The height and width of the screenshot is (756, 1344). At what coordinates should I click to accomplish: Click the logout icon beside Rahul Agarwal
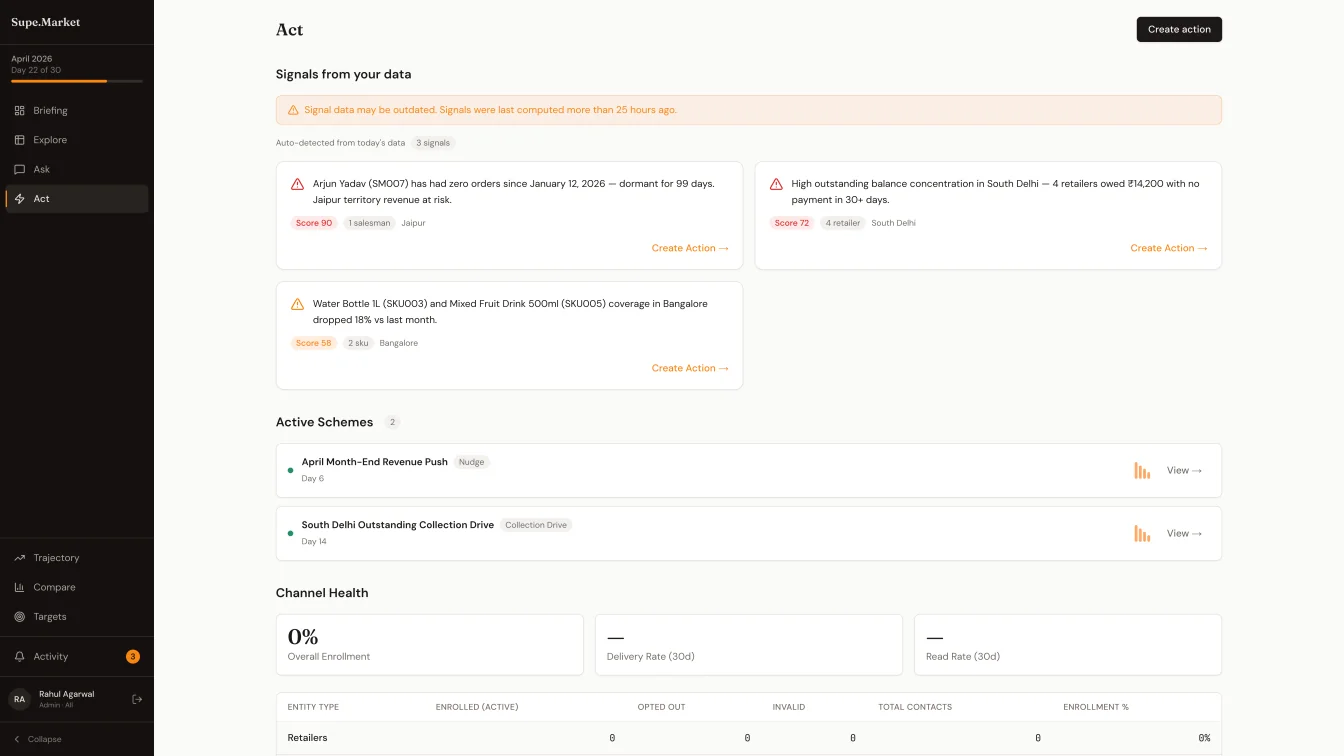click(137, 699)
